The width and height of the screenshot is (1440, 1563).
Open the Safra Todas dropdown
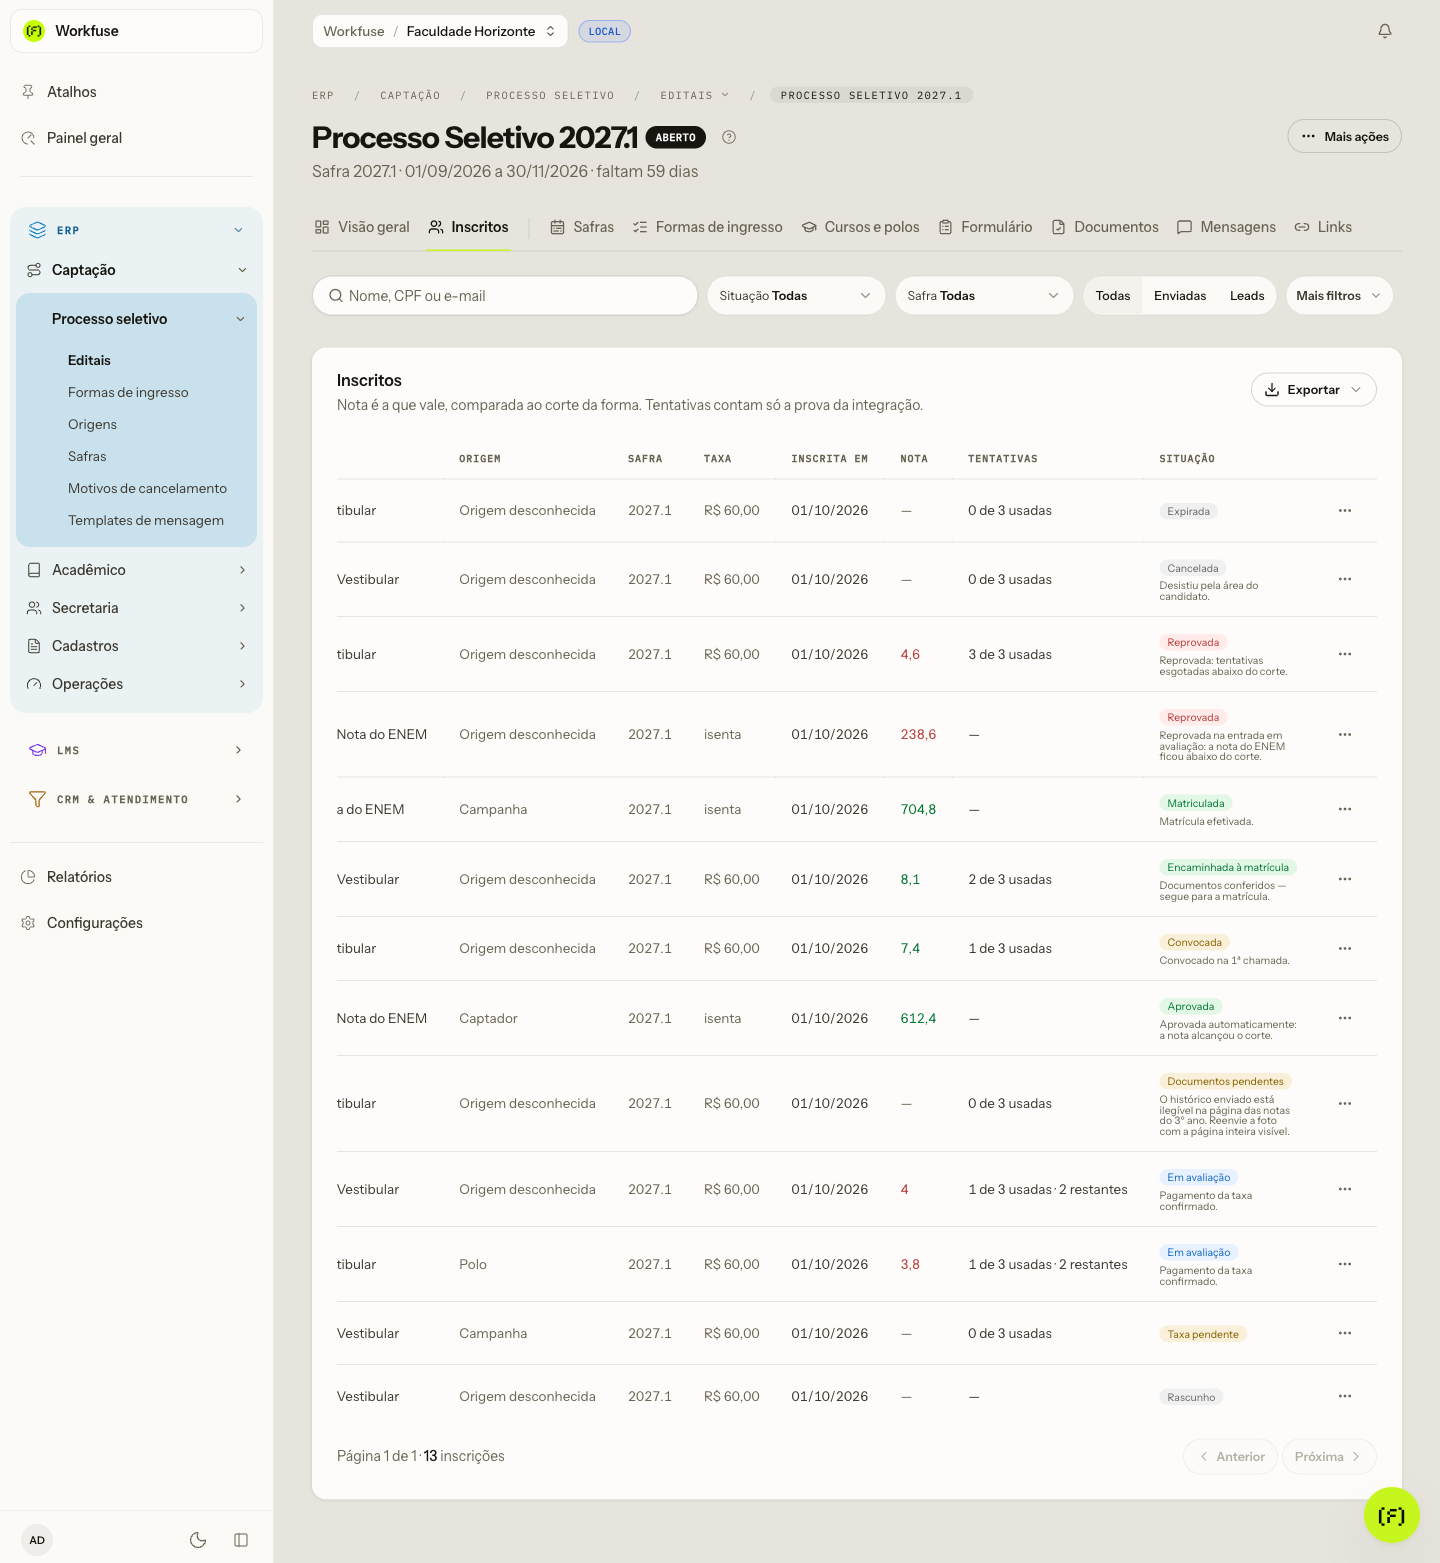[984, 296]
